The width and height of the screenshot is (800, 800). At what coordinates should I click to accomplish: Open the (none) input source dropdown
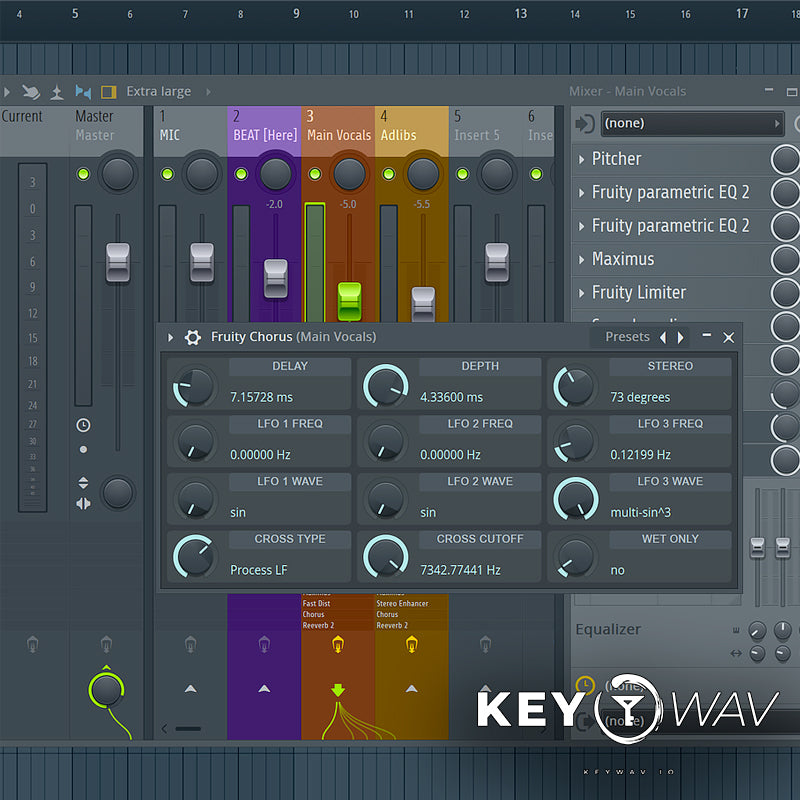pos(692,123)
